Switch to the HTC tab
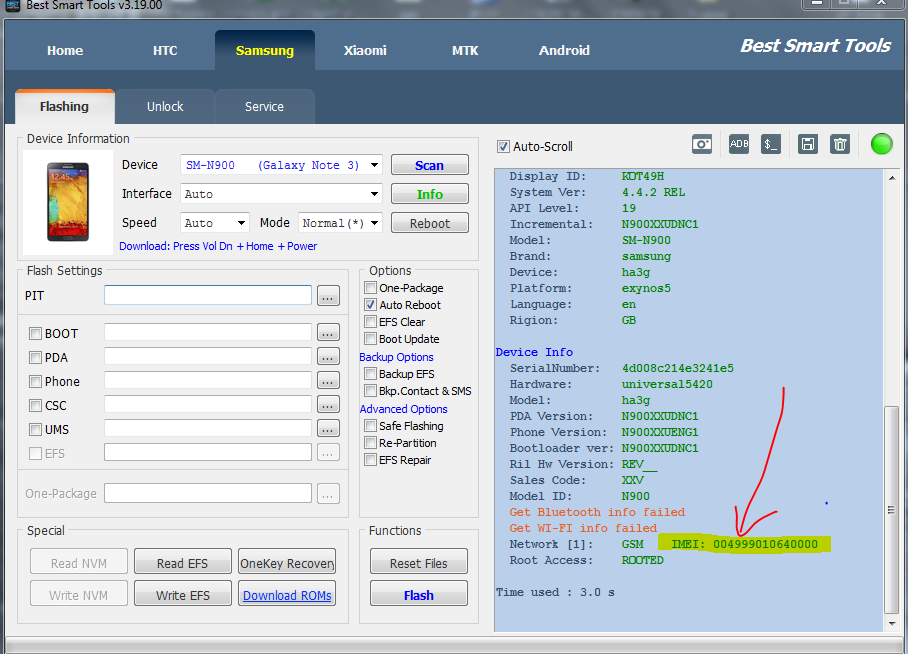Viewport: 908px width, 654px height. 165,50
